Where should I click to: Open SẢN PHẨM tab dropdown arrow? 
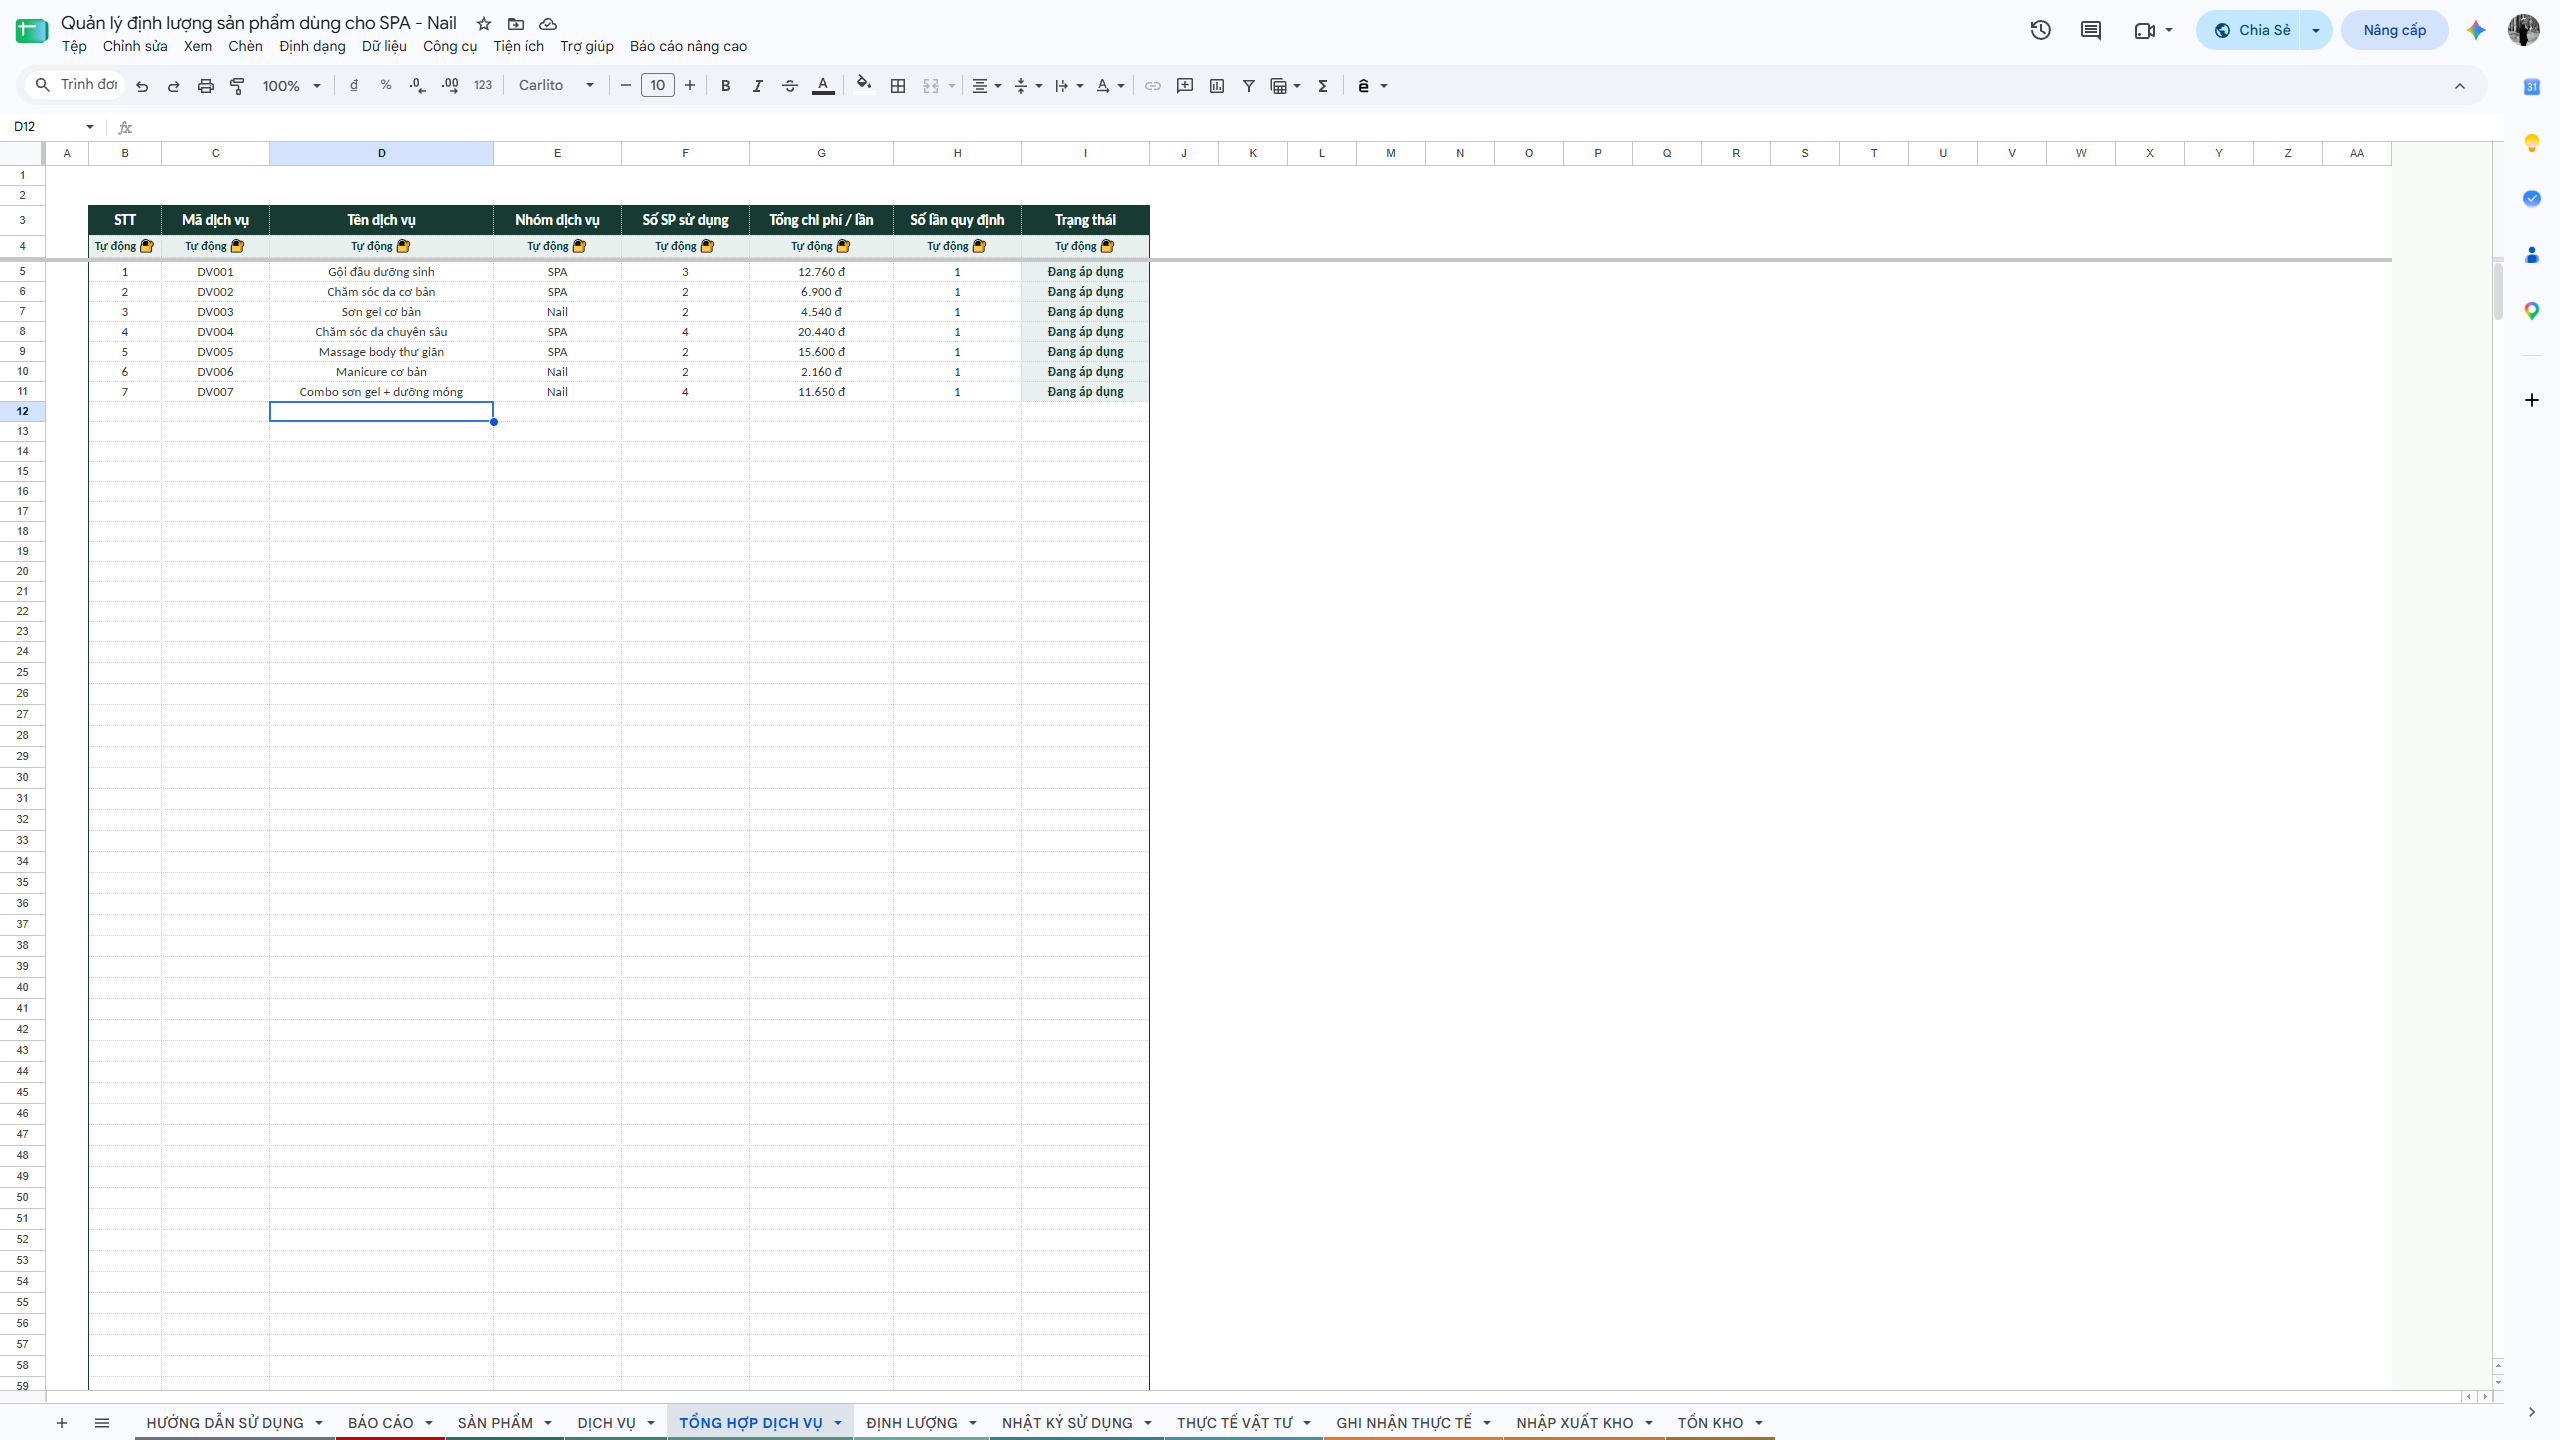pyautogui.click(x=548, y=1423)
